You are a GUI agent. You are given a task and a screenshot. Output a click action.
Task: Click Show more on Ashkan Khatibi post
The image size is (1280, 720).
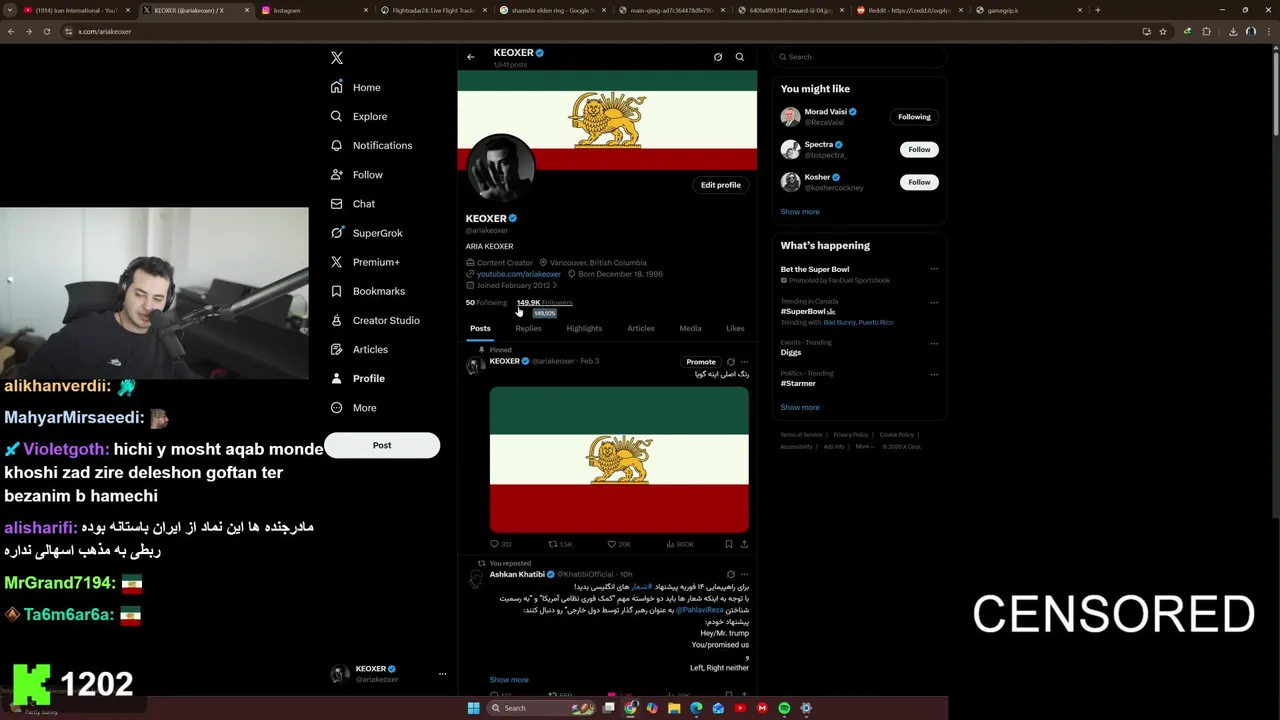(509, 680)
